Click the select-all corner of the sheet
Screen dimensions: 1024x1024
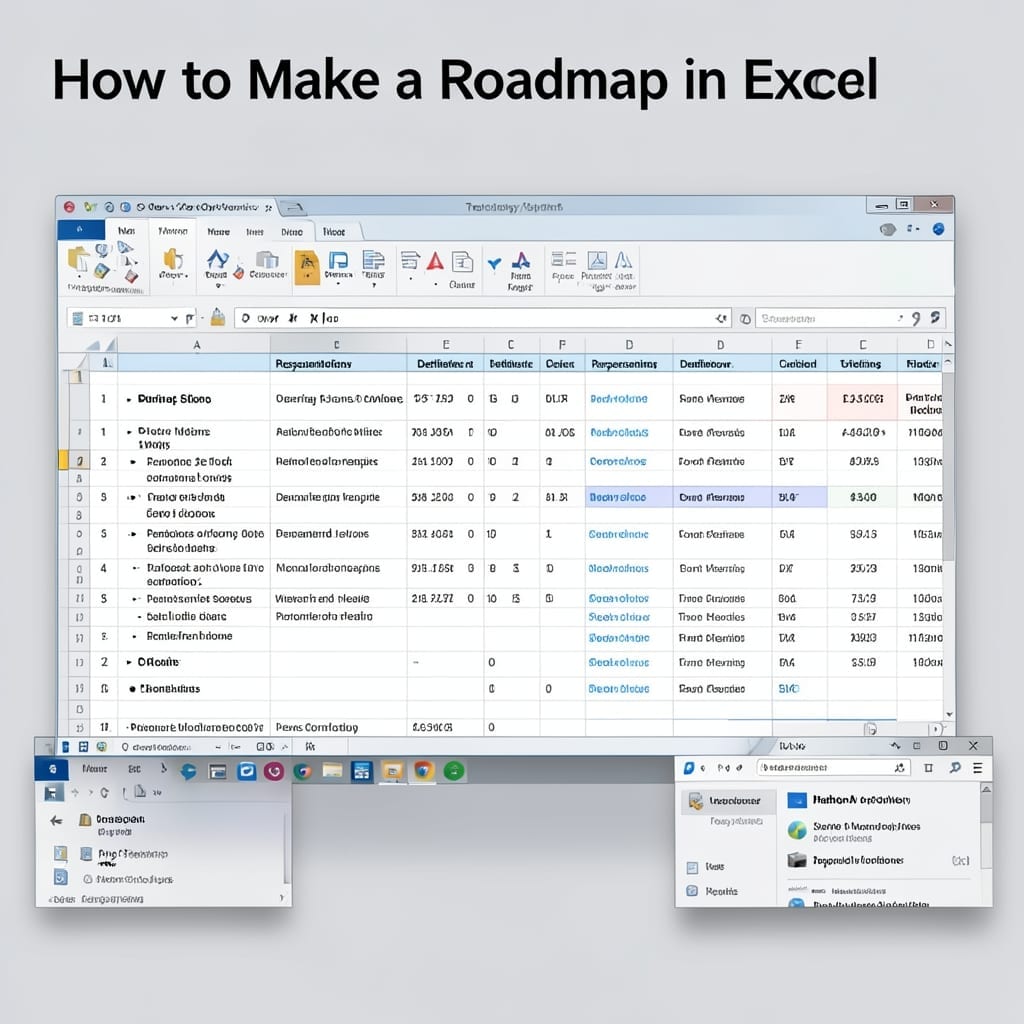click(101, 345)
